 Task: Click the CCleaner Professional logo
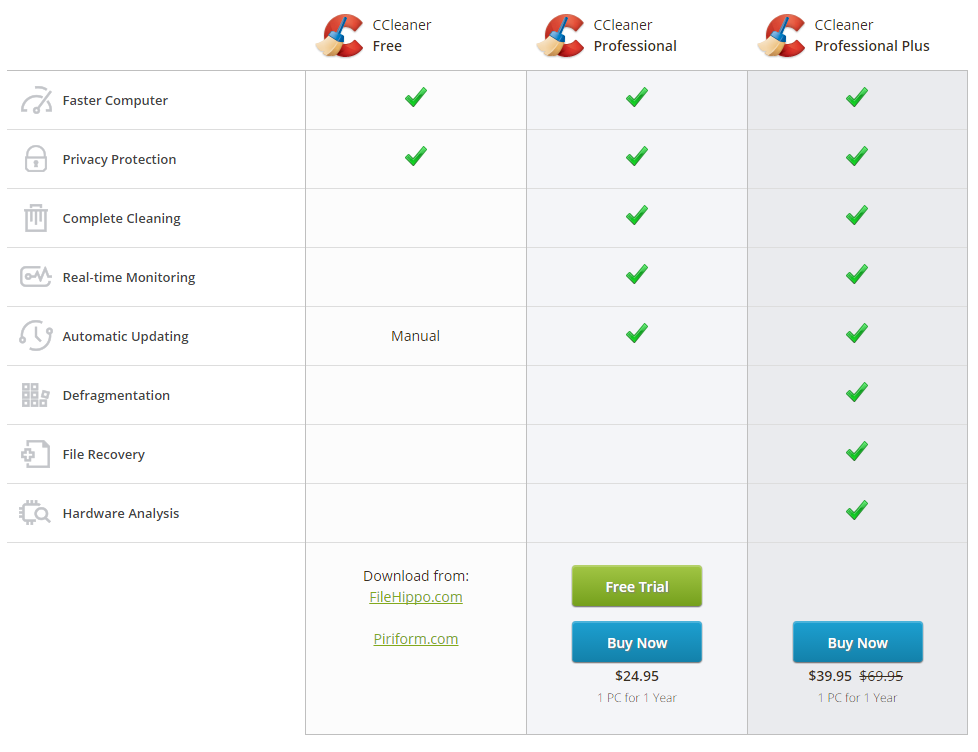pyautogui.click(x=561, y=36)
